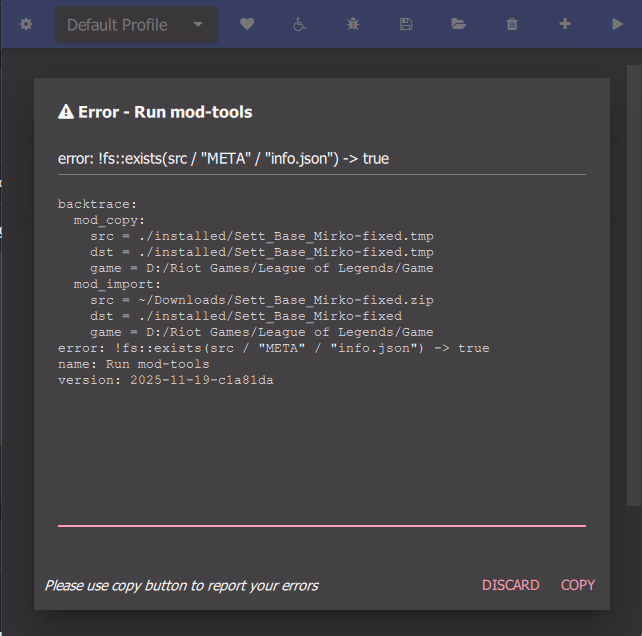642x636 pixels.
Task: Click the warning triangle in error title
Action: click(x=66, y=112)
